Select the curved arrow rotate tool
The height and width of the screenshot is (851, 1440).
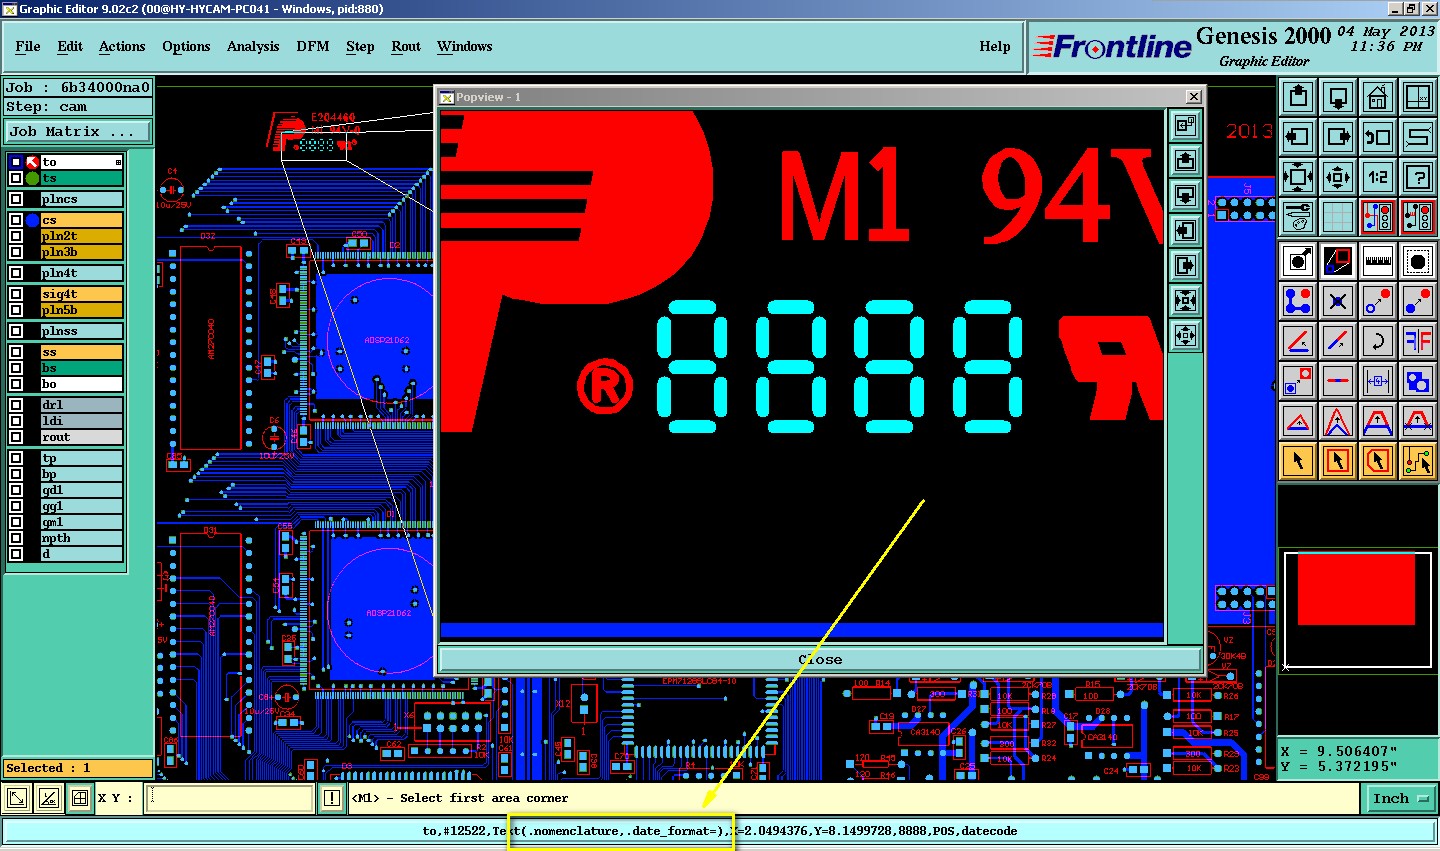tap(1378, 341)
